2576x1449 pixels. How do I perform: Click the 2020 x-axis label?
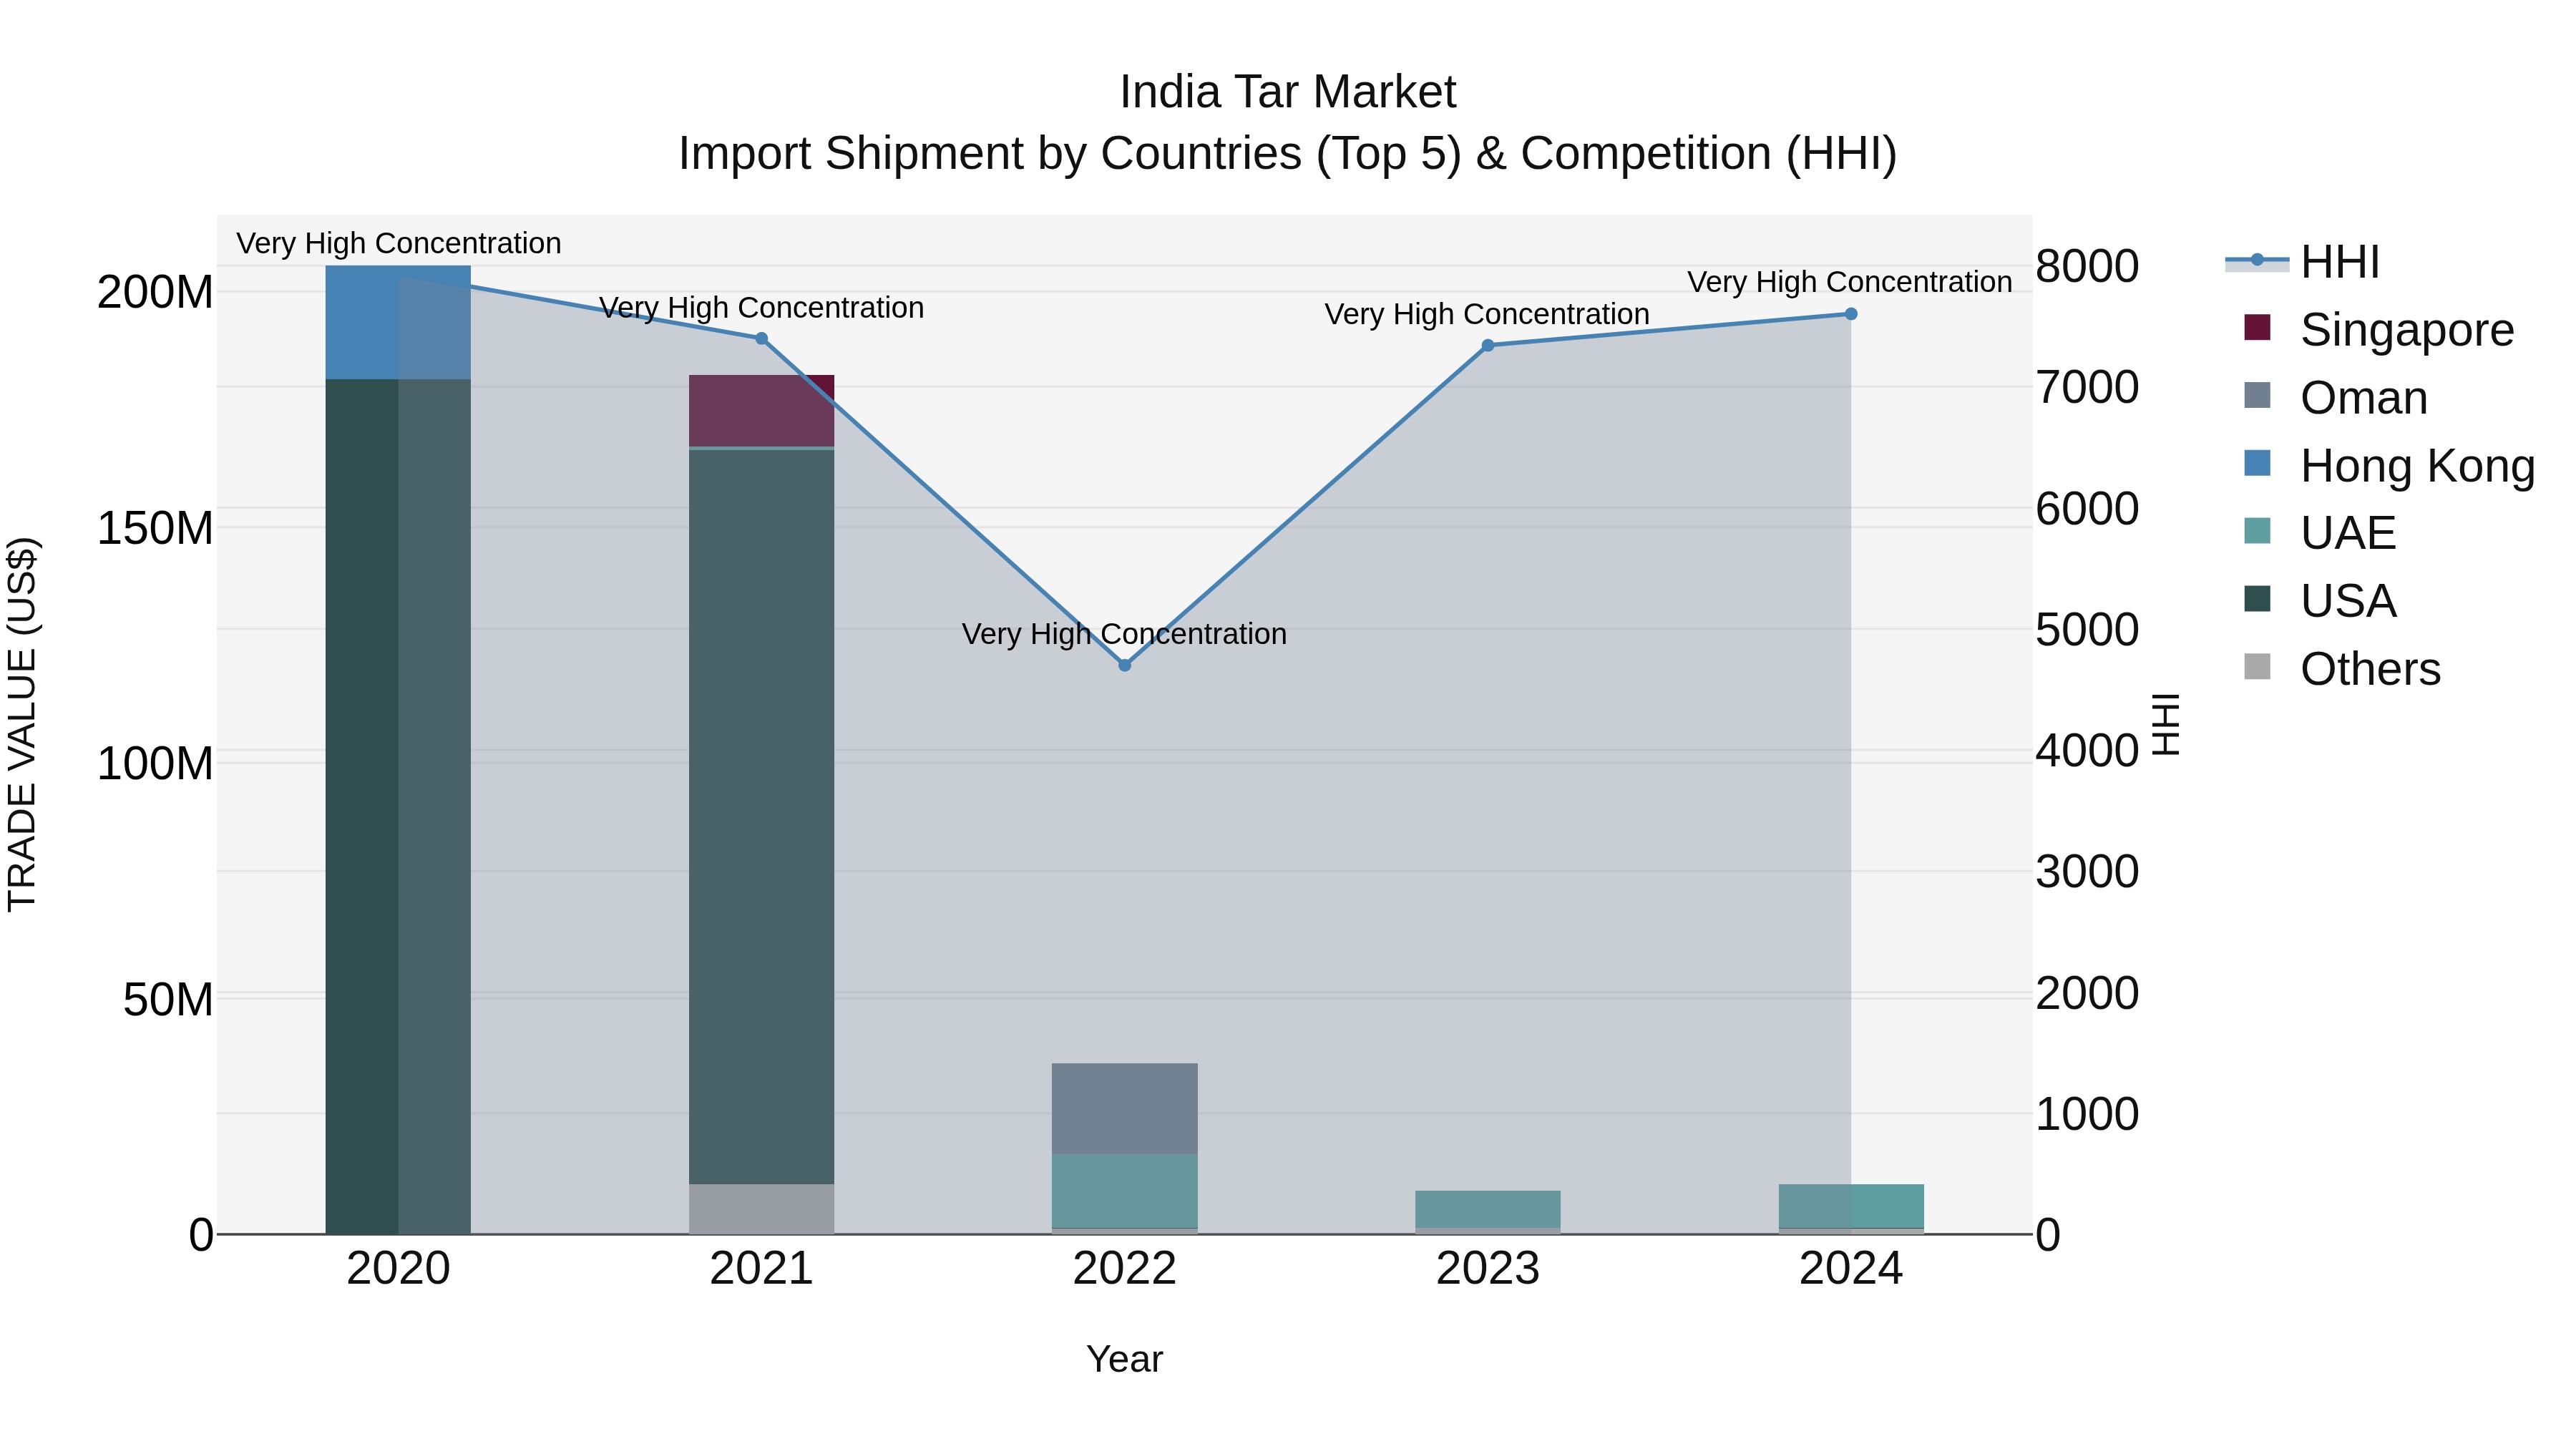tap(398, 1269)
